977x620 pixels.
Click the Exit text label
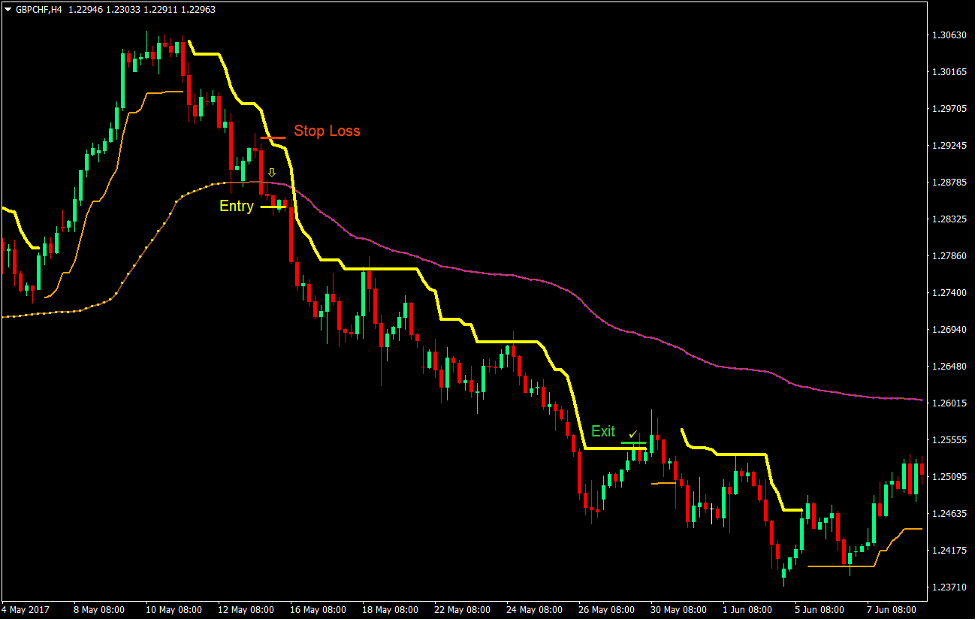(602, 431)
